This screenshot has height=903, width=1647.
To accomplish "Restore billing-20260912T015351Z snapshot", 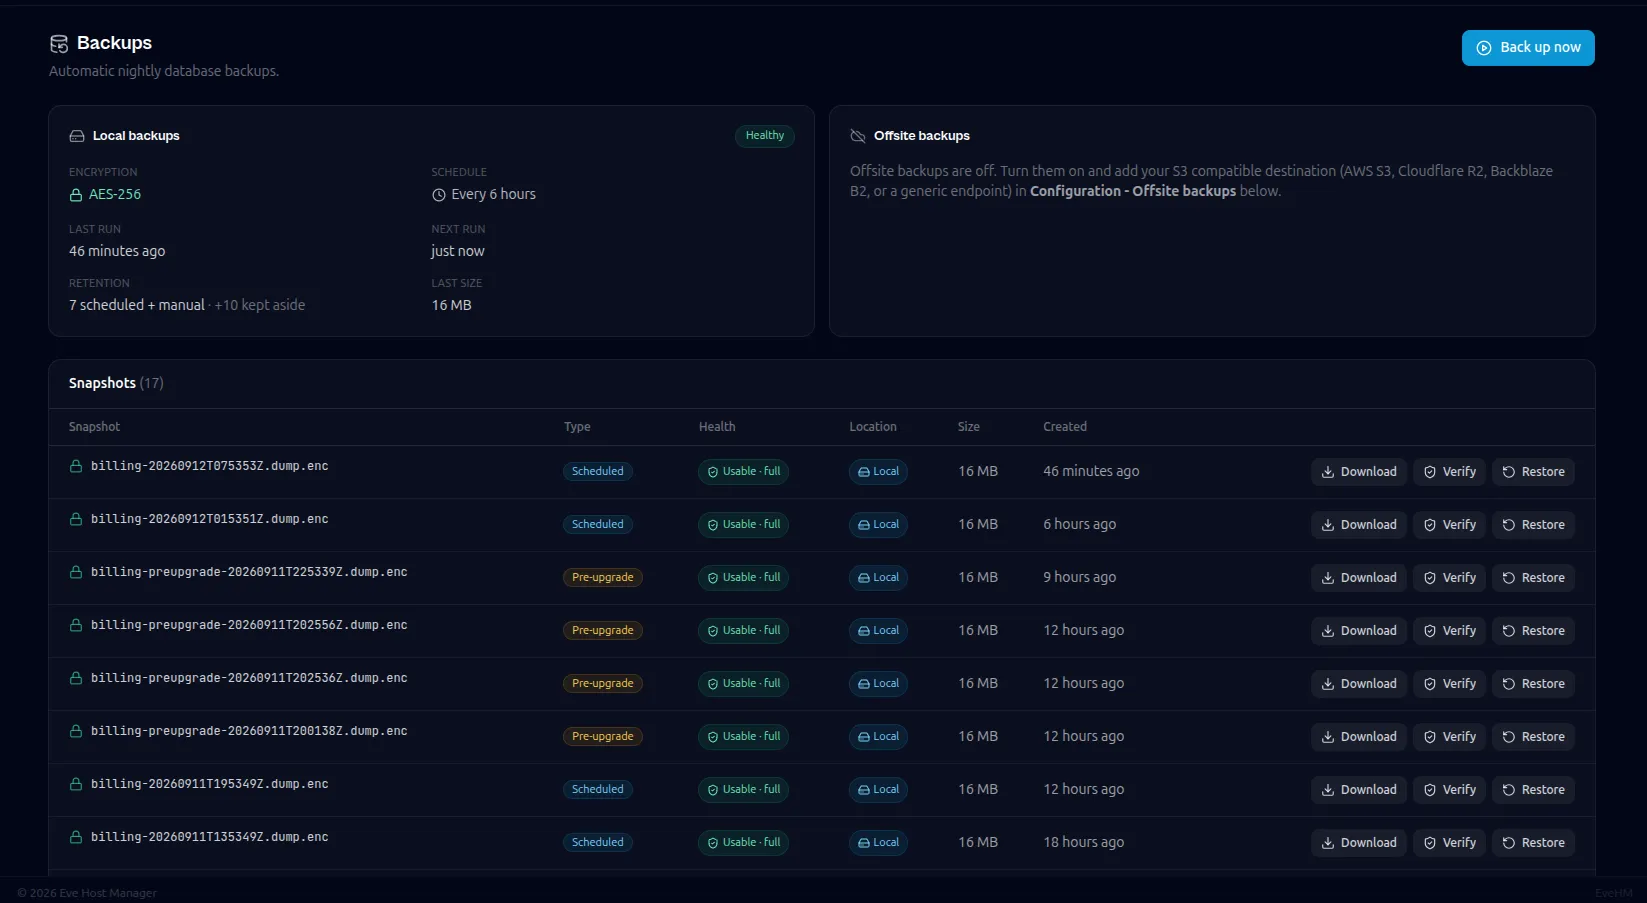I will point(1534,525).
